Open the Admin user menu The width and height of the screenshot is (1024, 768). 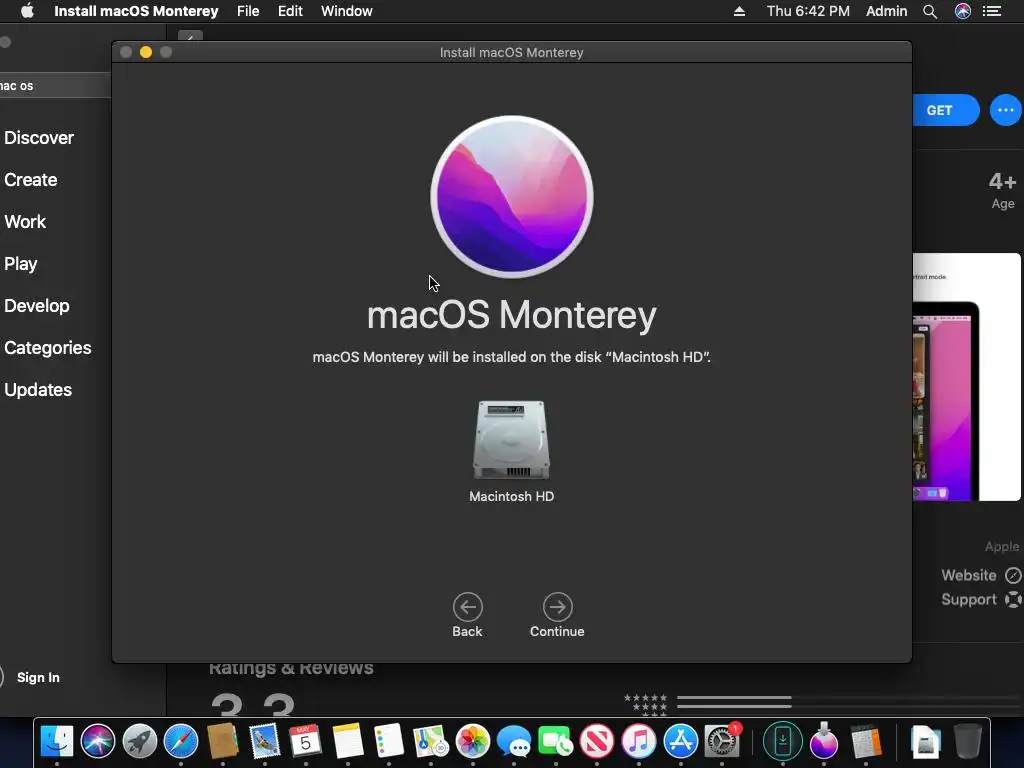886,11
